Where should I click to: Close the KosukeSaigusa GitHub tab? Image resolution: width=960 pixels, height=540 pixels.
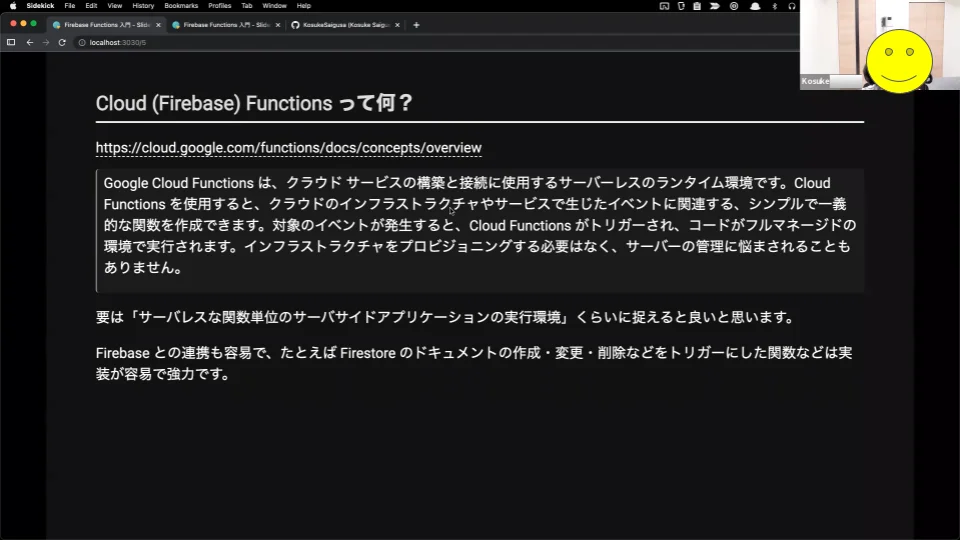[x=398, y=24]
